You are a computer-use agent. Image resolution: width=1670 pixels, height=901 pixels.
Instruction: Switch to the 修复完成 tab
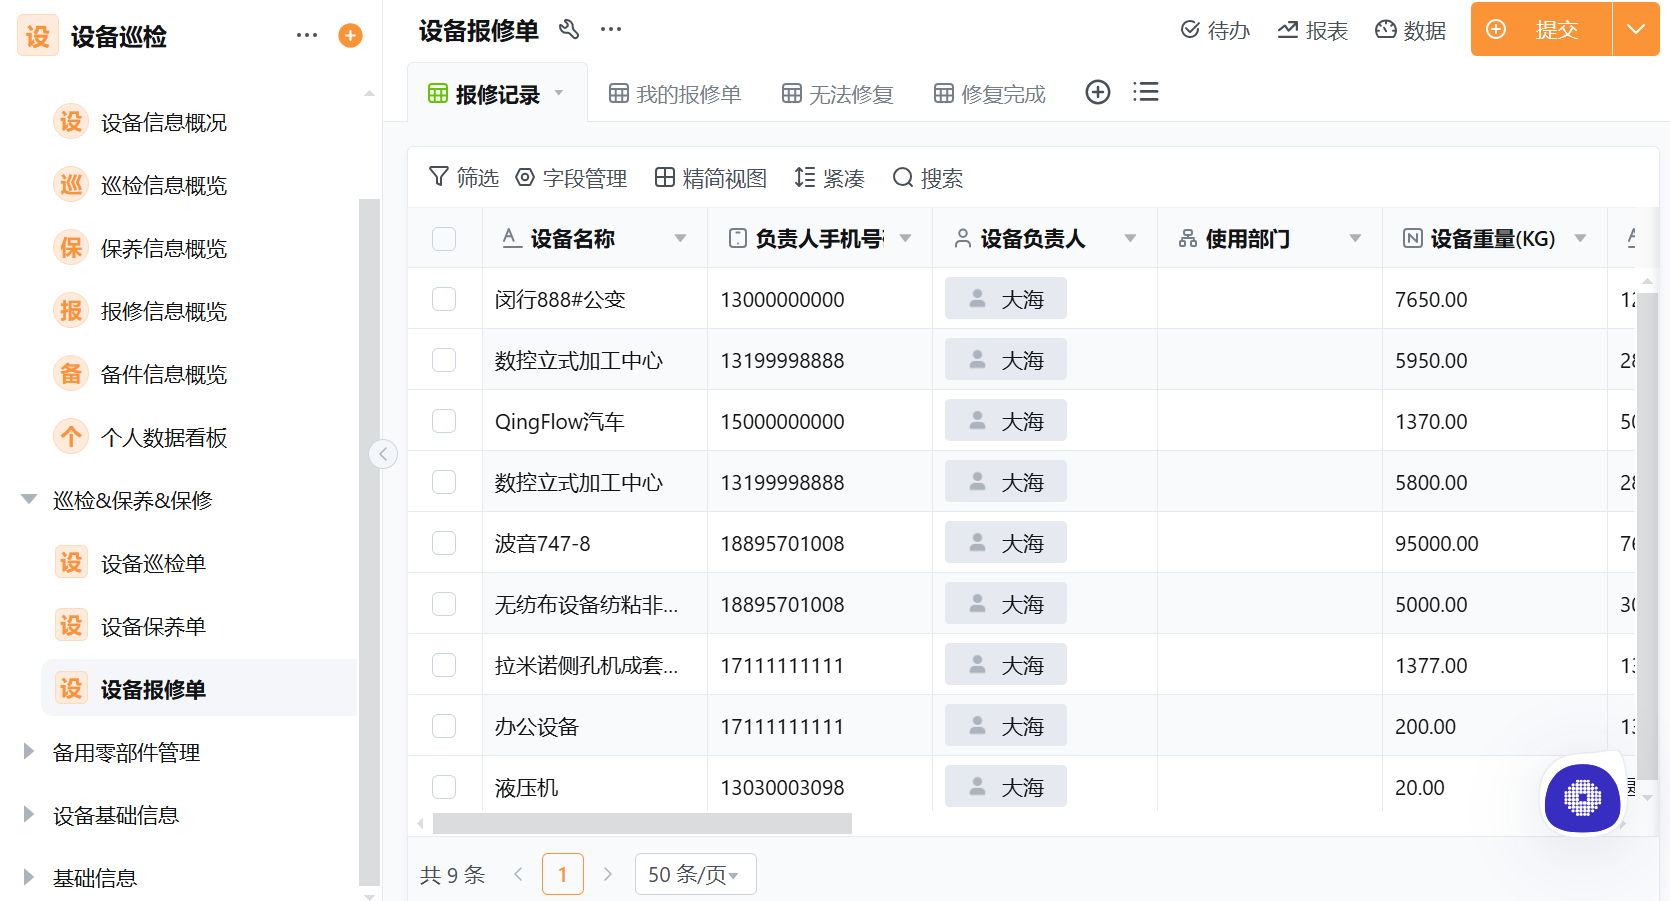[988, 92]
